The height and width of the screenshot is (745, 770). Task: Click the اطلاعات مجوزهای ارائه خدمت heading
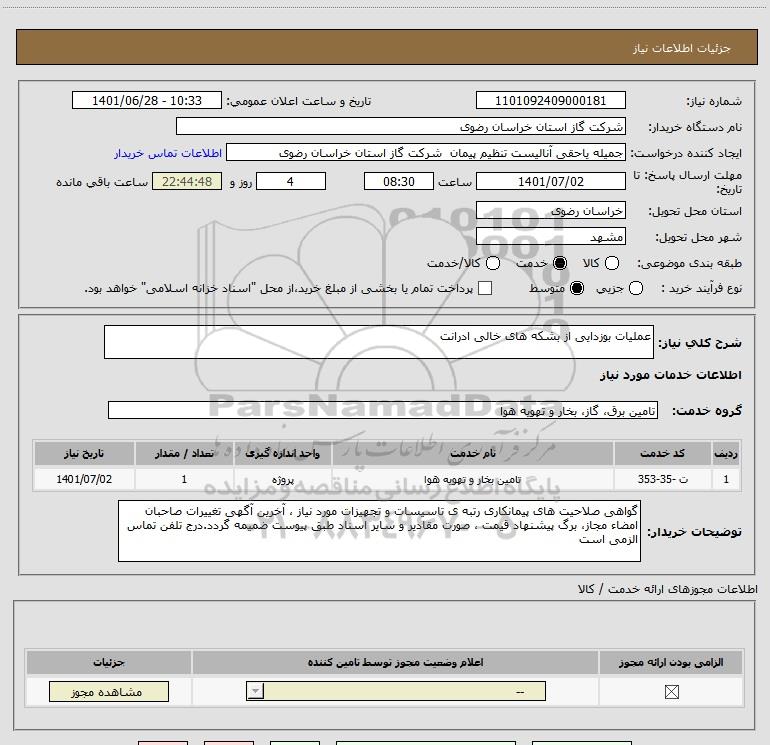coord(667,589)
